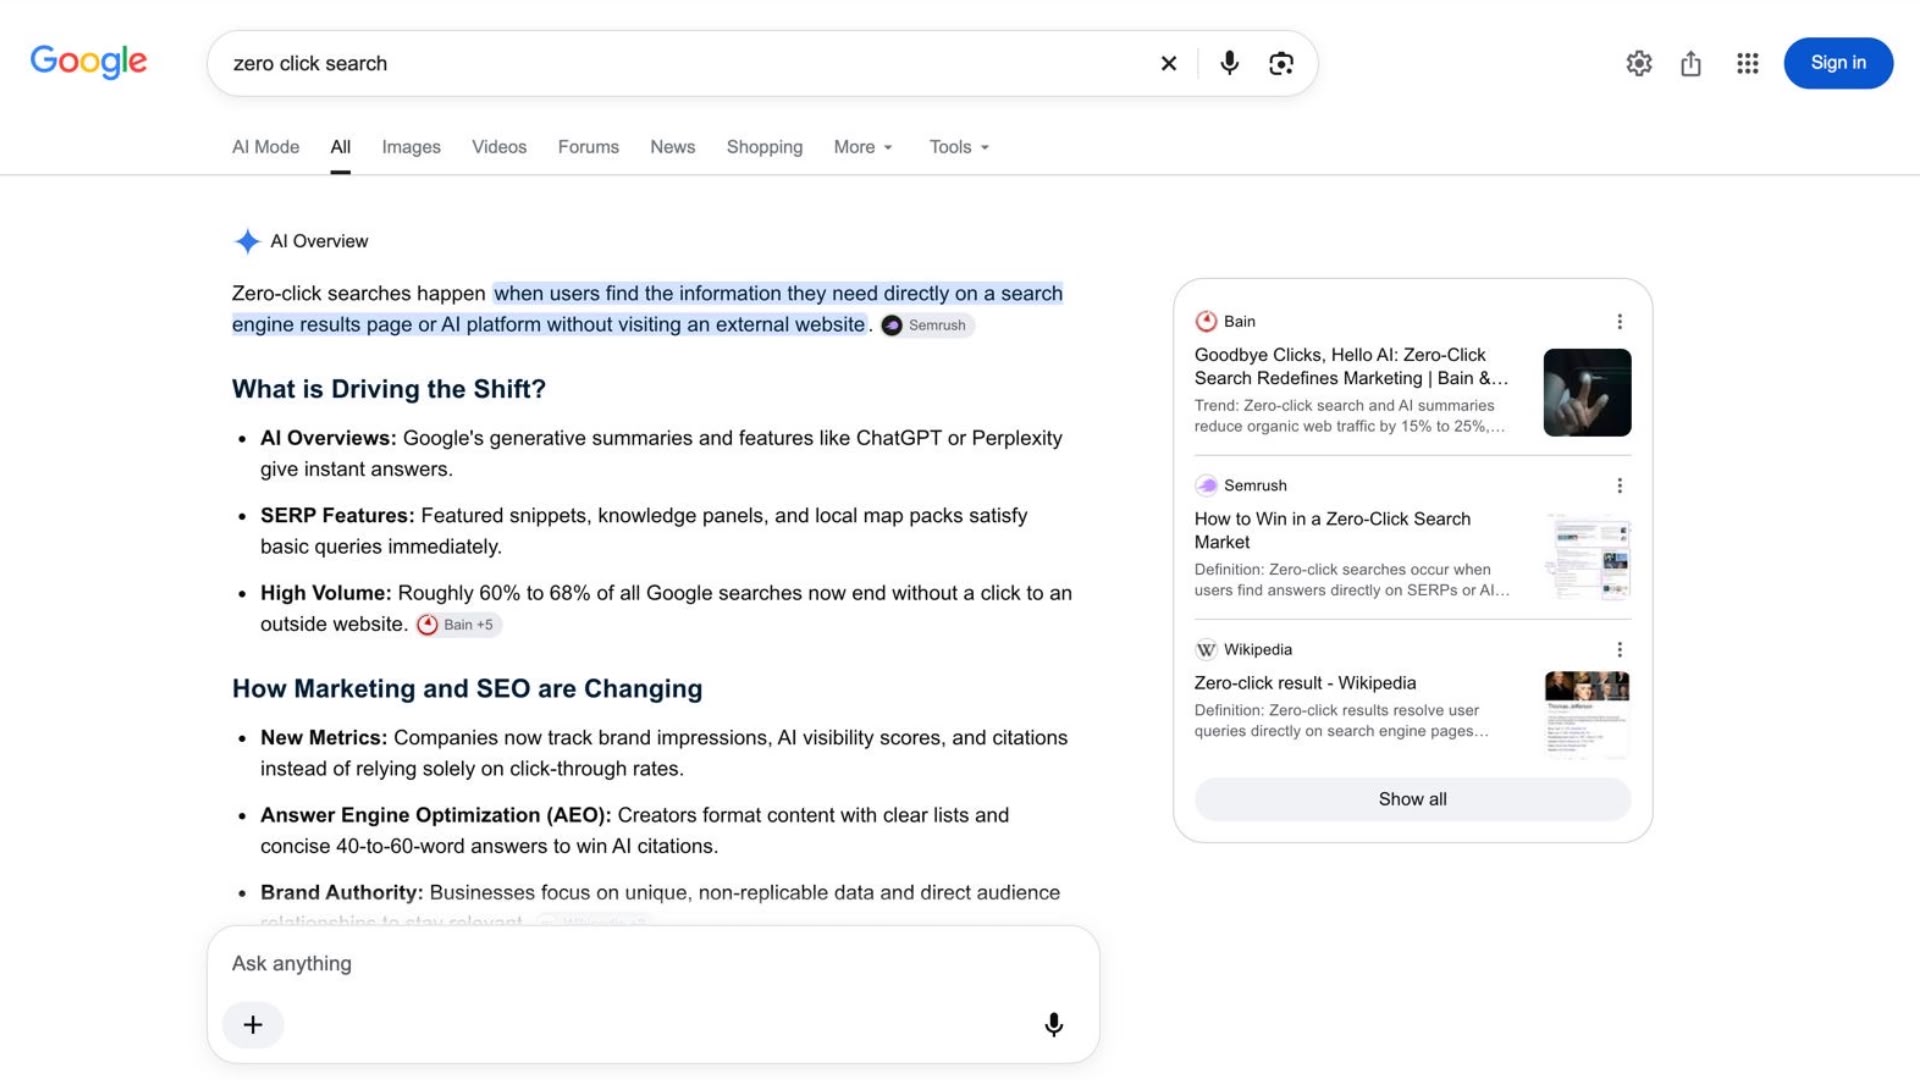Click the Wikipedia article thumbnail image
The image size is (1920, 1080).
point(1587,716)
